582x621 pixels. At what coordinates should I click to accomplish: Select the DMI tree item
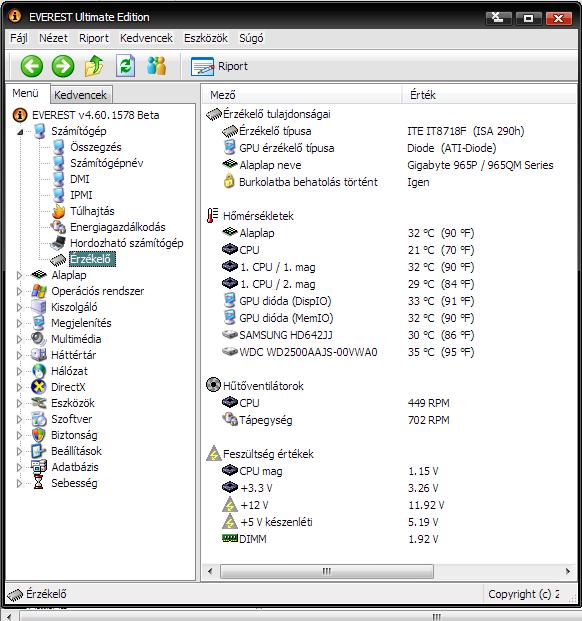(80, 179)
